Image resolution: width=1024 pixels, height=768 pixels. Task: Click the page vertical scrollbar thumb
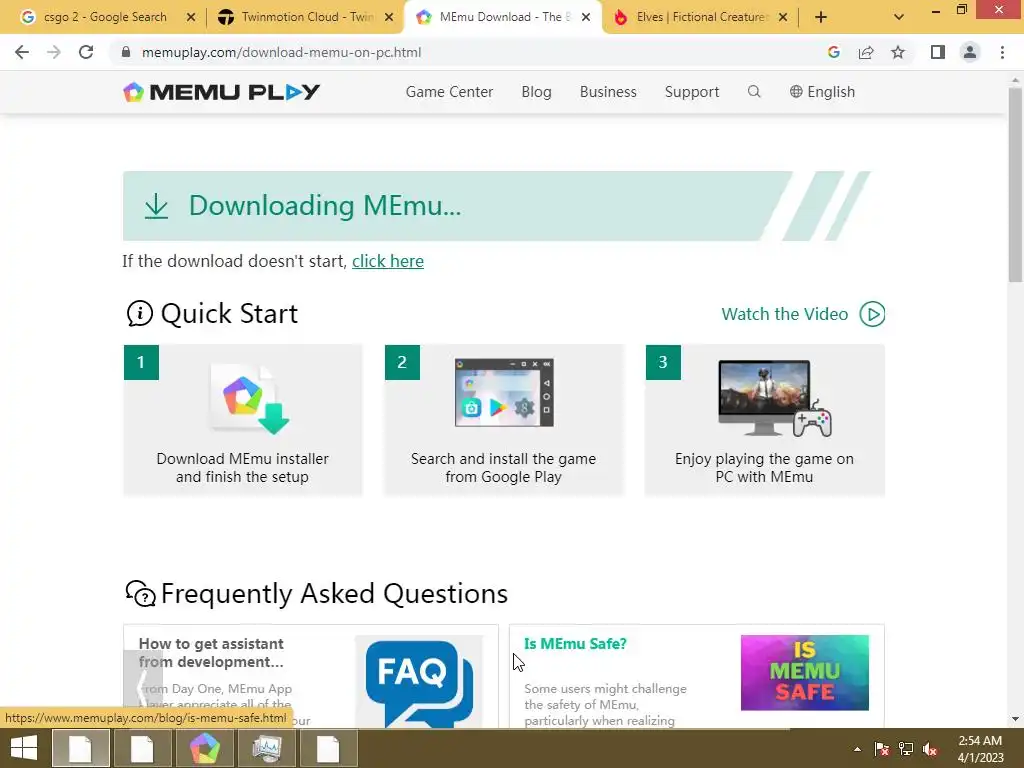click(1015, 185)
